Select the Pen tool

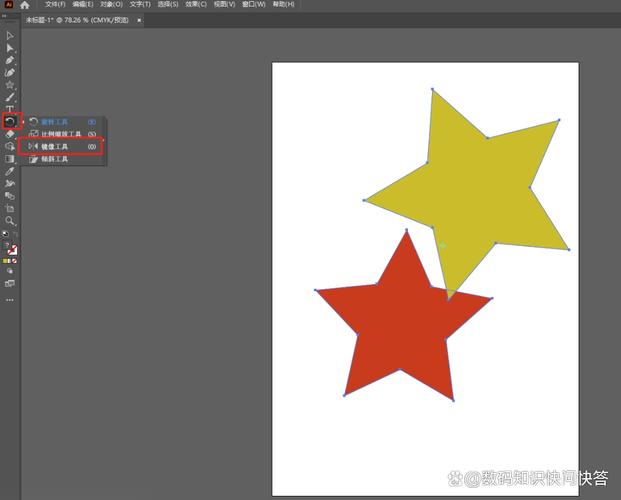pos(10,60)
